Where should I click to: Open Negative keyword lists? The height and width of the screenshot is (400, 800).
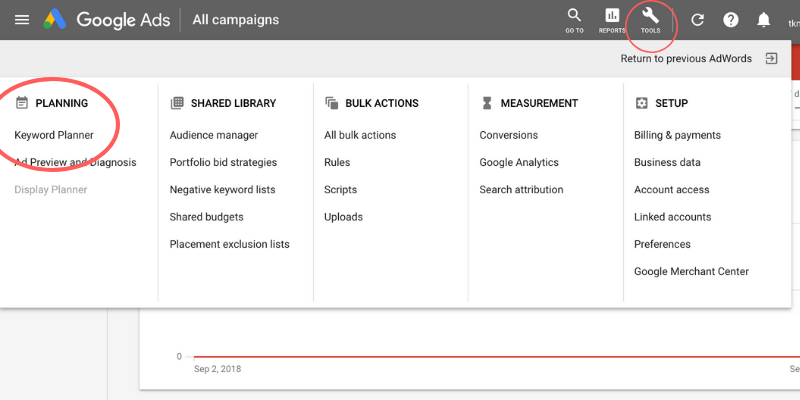click(222, 190)
